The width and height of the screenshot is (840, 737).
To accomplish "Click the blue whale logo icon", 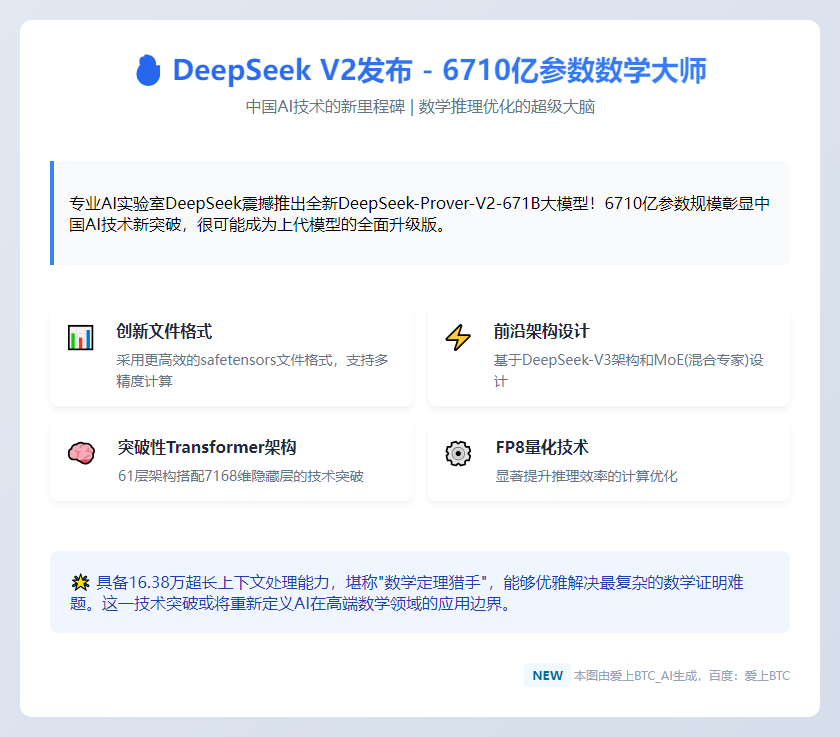I will (148, 70).
